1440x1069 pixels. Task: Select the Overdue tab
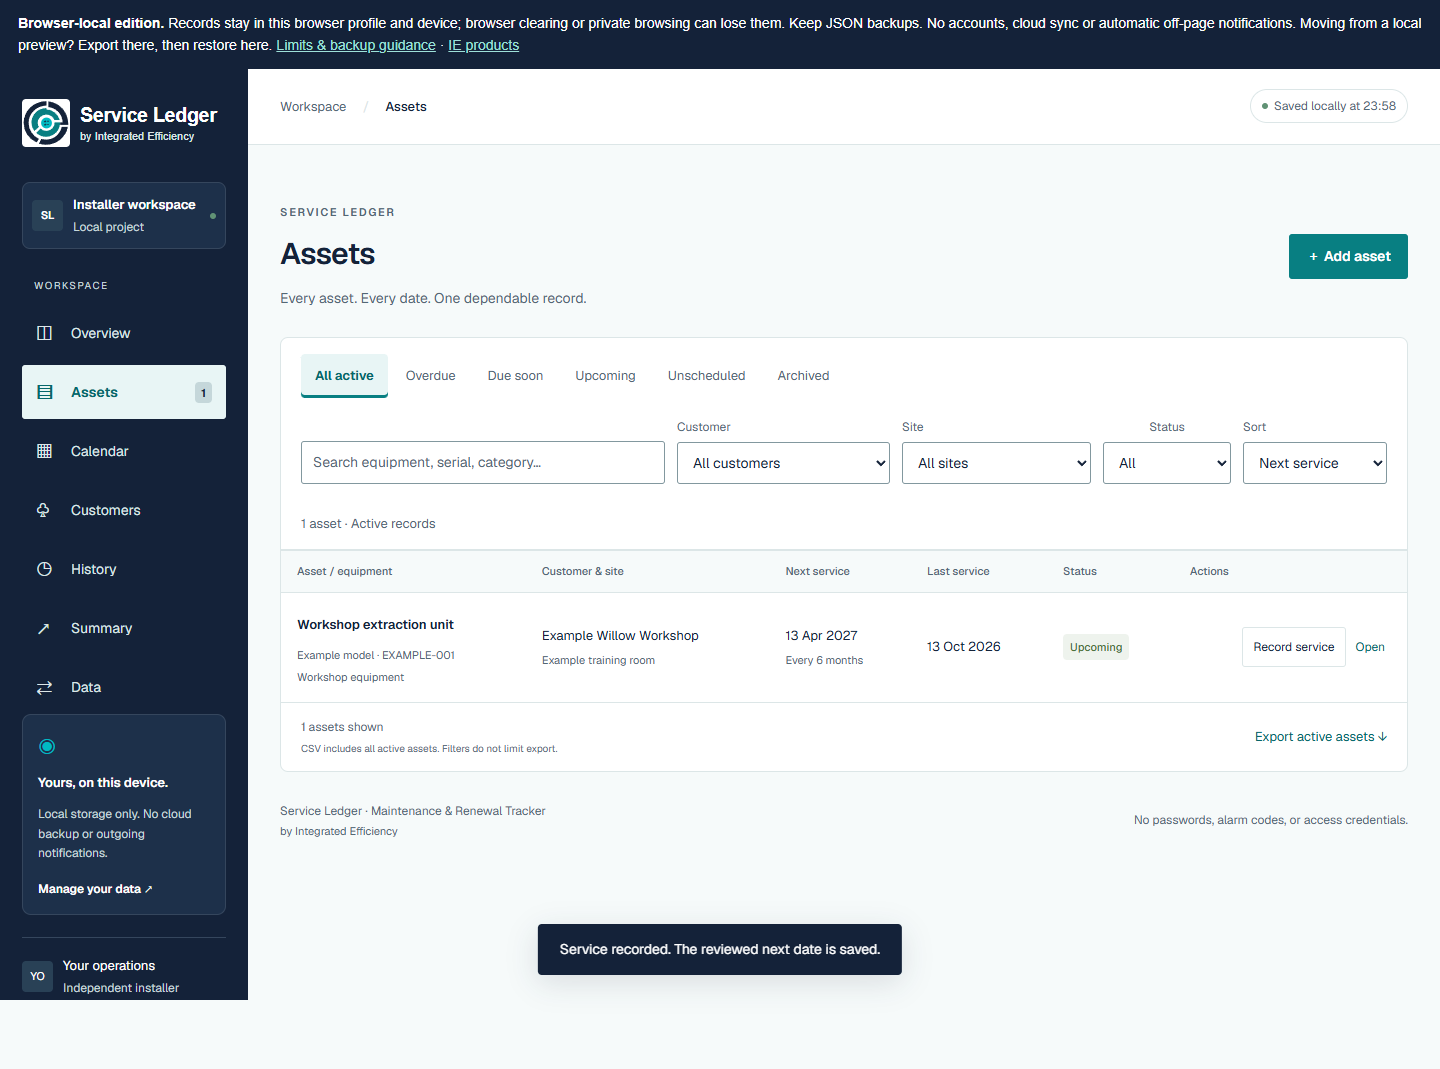click(x=431, y=376)
